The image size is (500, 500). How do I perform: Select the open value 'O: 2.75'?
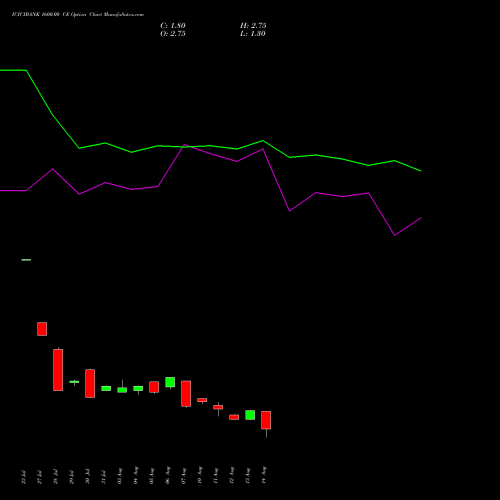(173, 34)
